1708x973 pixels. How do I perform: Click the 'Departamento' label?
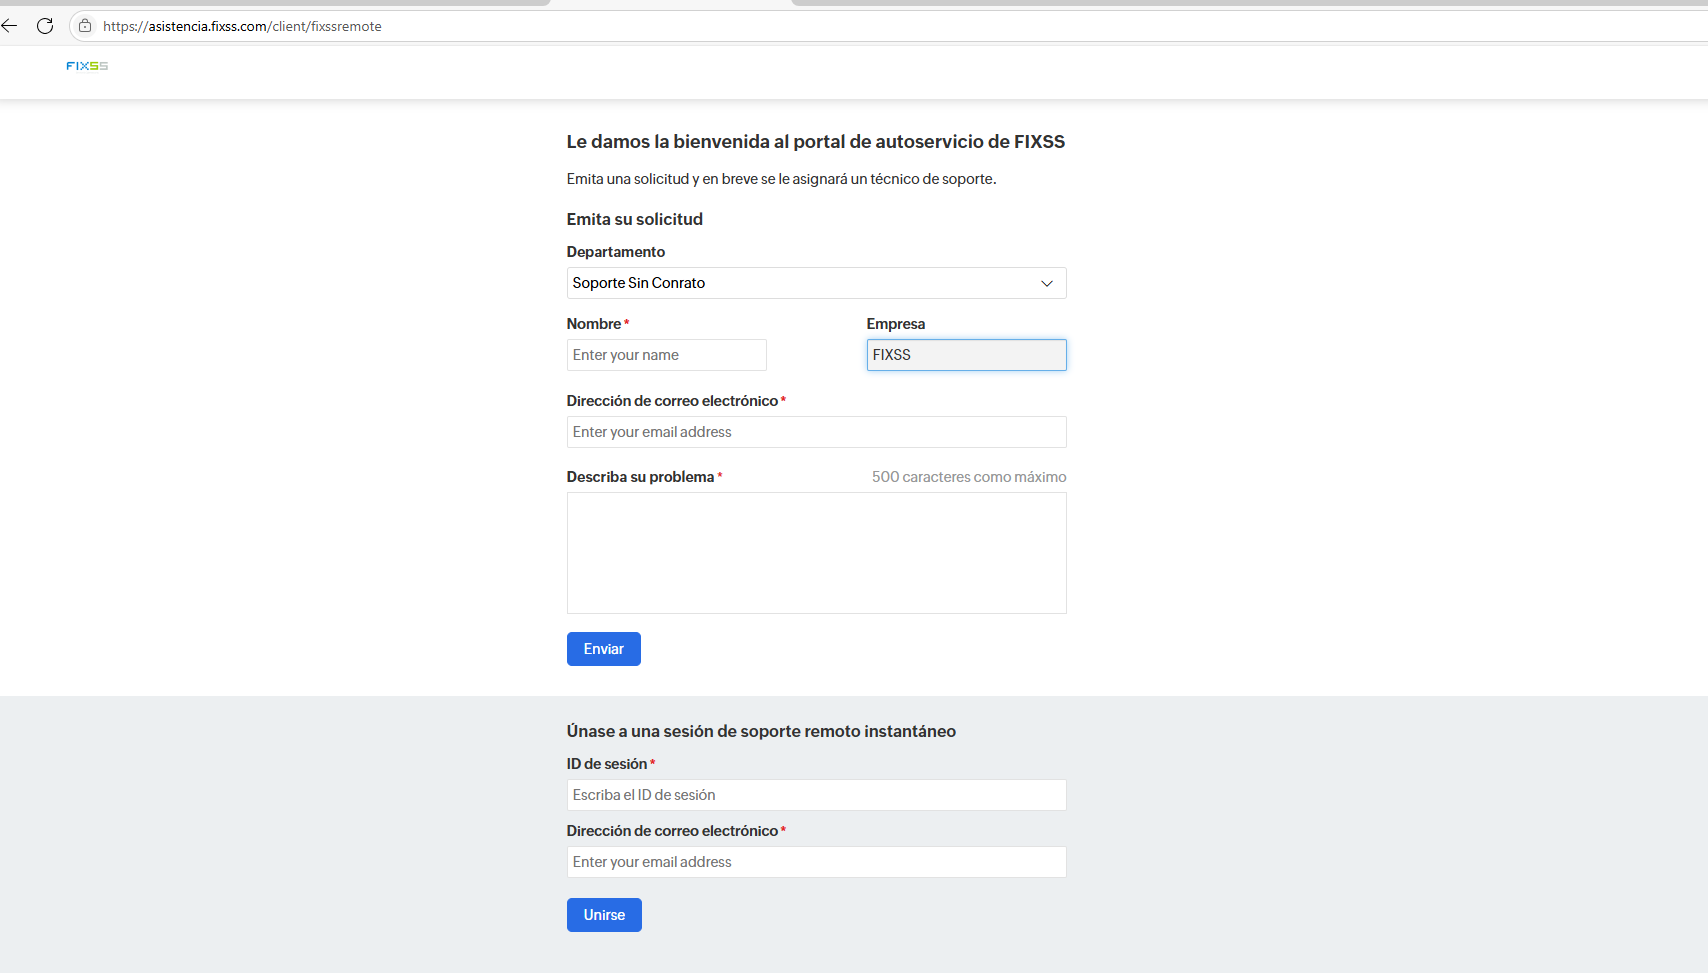point(616,252)
